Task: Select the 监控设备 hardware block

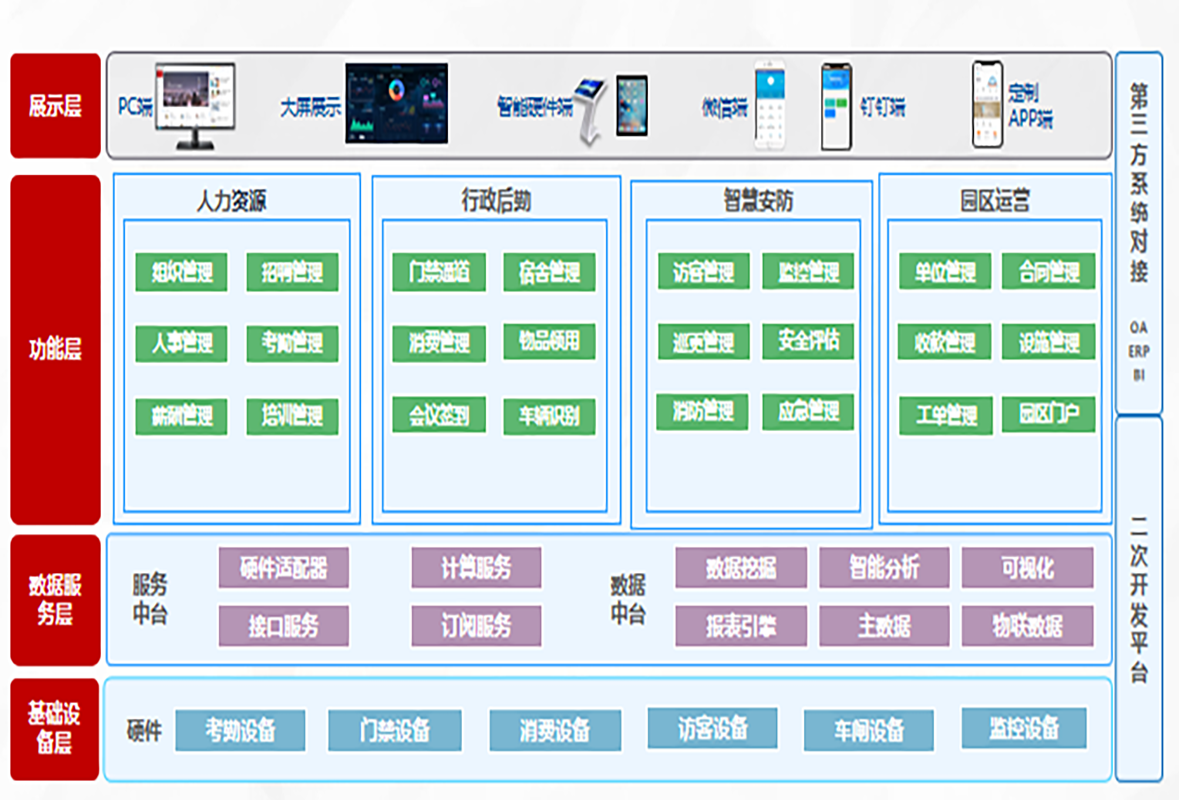Action: (x=1025, y=730)
